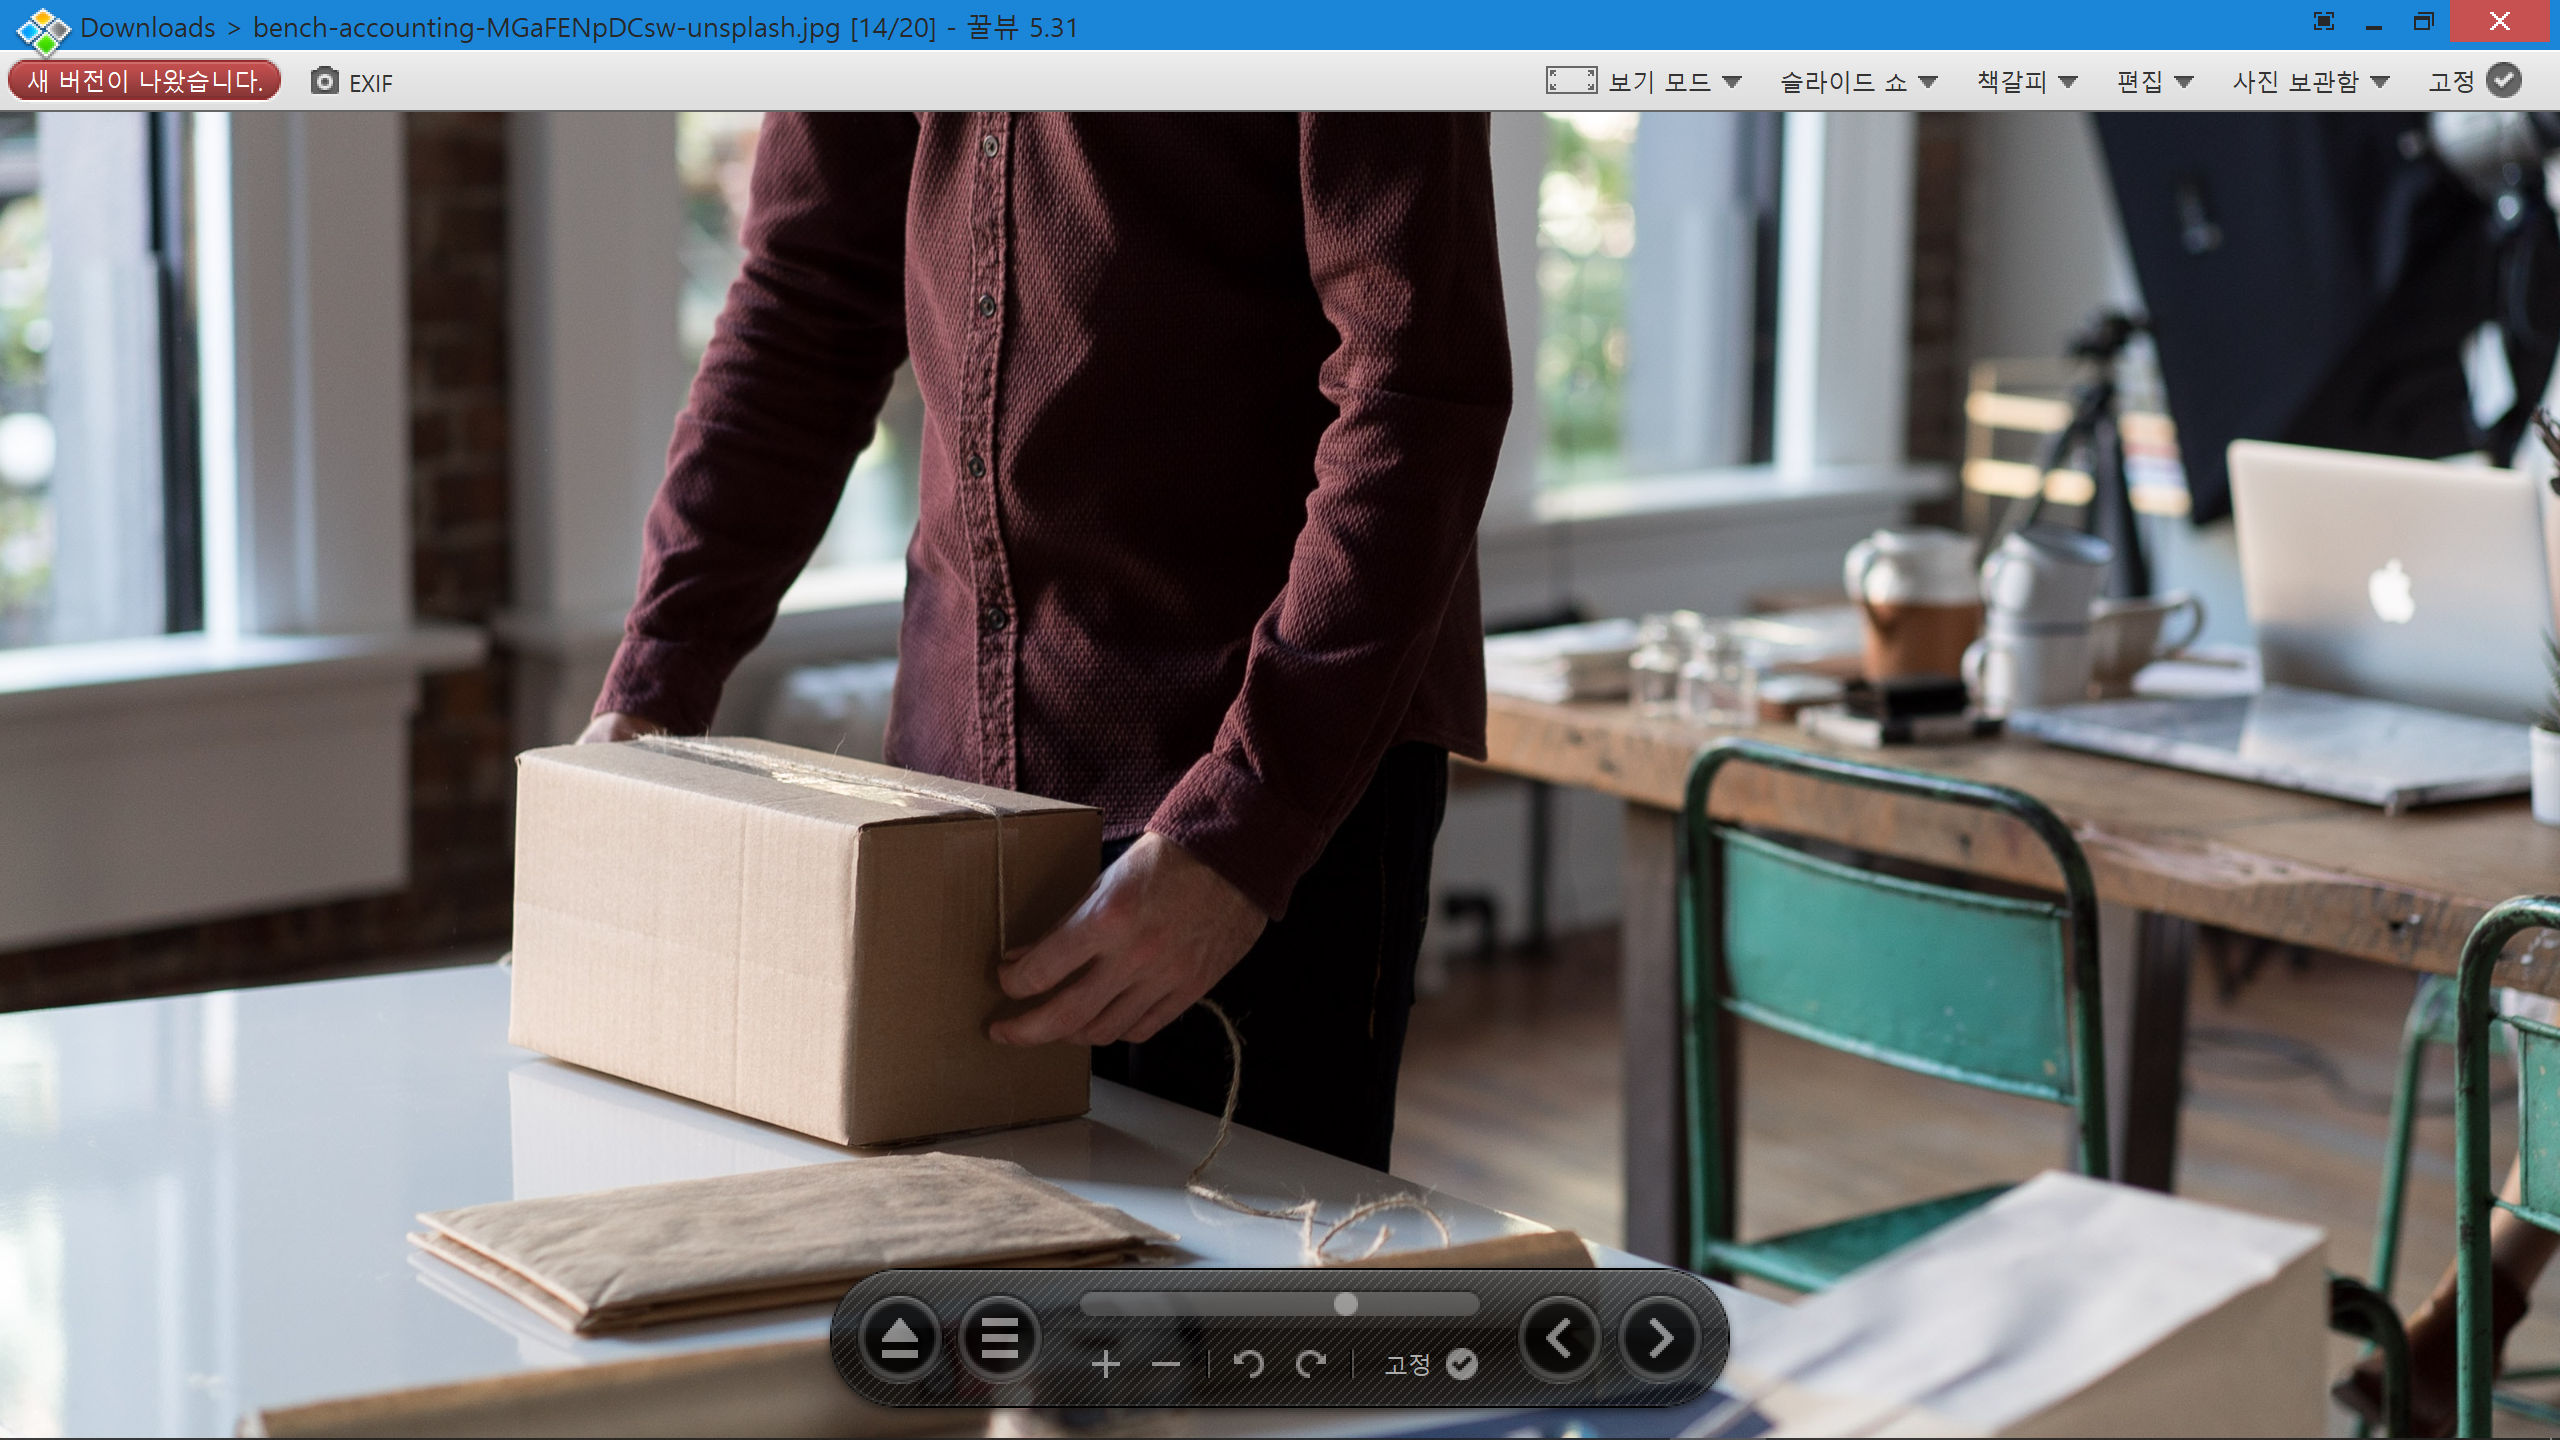
Task: Open the 보기 모드 menu
Action: coord(1659,81)
